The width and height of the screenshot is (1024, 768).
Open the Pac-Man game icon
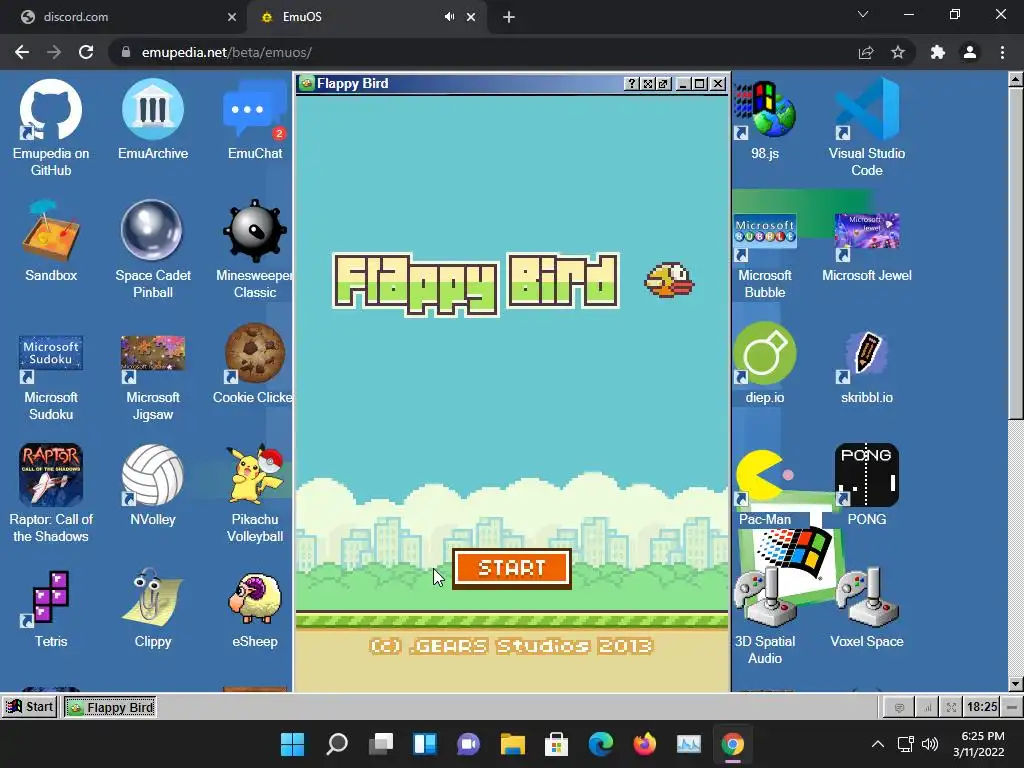(765, 486)
